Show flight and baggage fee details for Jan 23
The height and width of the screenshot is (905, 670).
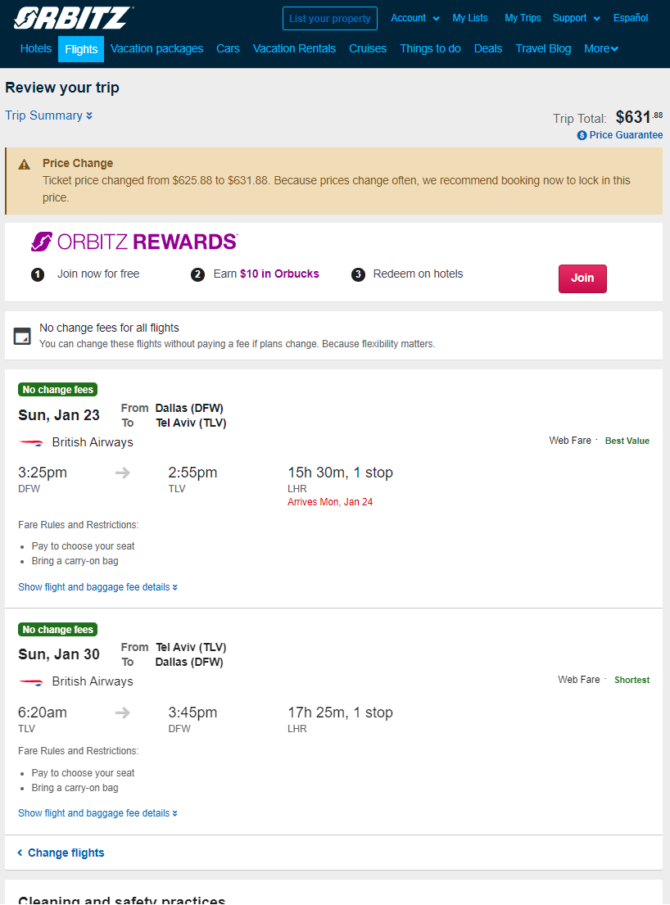(98, 587)
